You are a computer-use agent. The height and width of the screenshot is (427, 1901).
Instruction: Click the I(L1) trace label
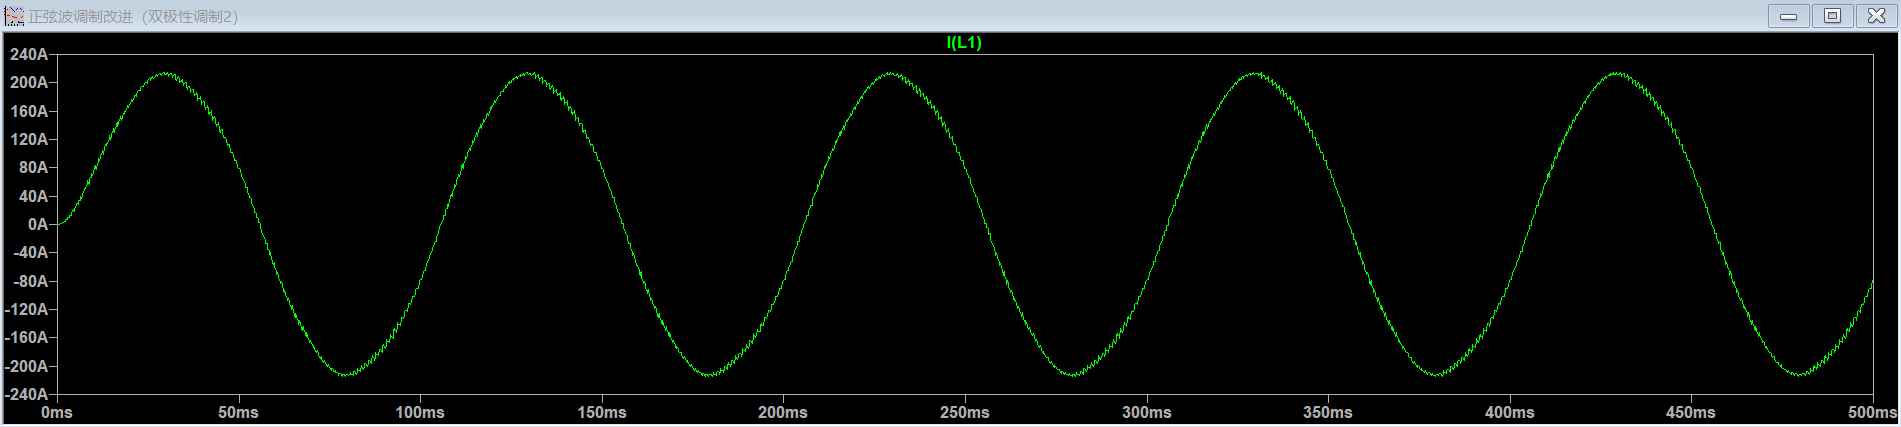tap(964, 42)
